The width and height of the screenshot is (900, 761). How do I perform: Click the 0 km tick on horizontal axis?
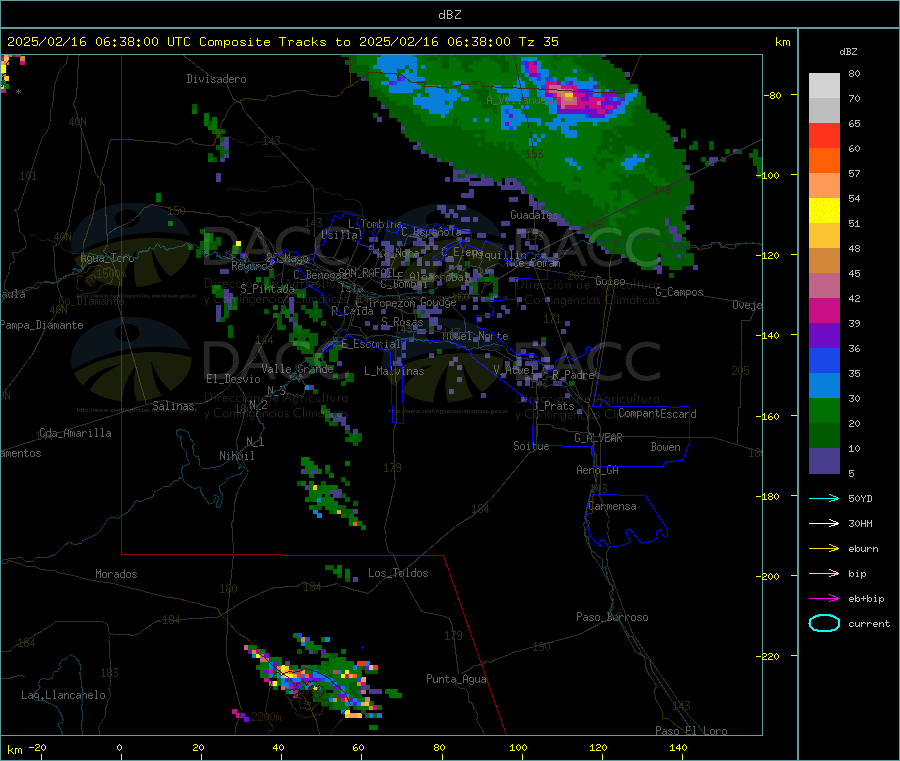point(119,747)
